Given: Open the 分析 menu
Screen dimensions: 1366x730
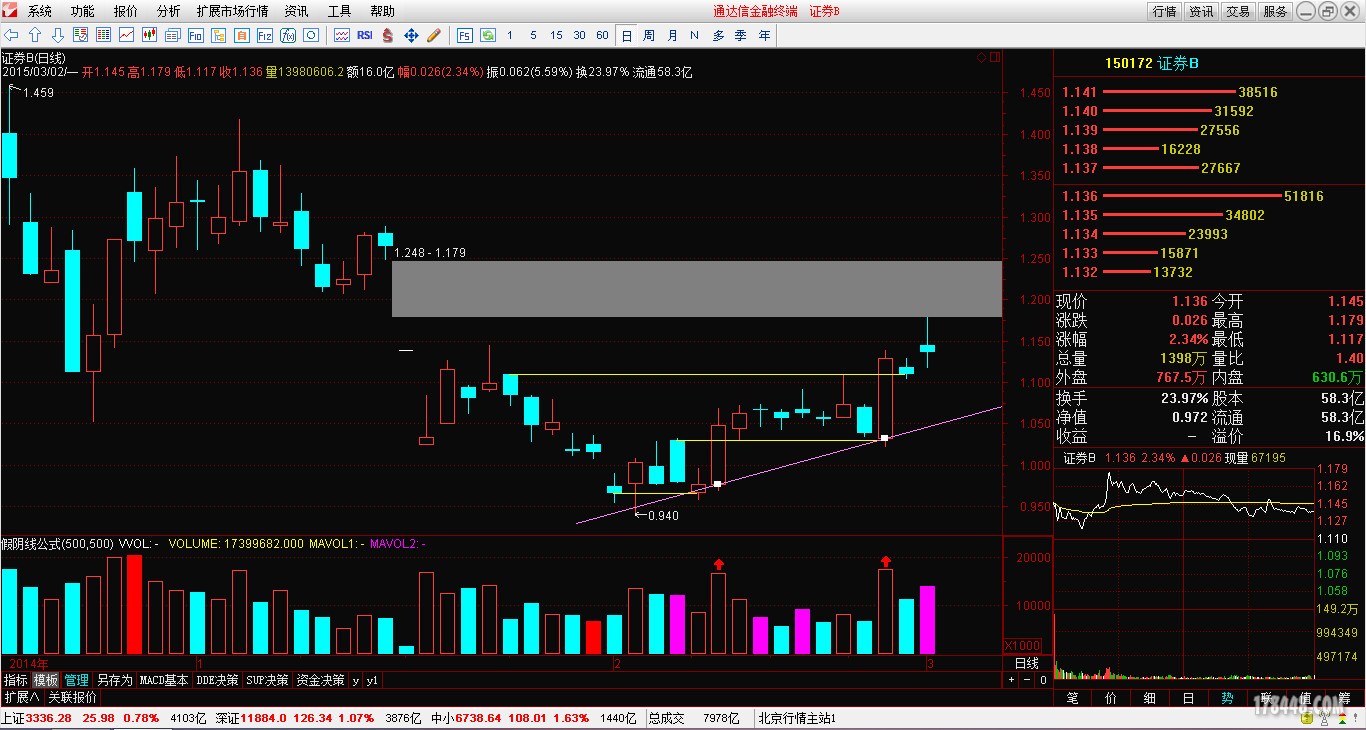Looking at the screenshot, I should tap(169, 11).
